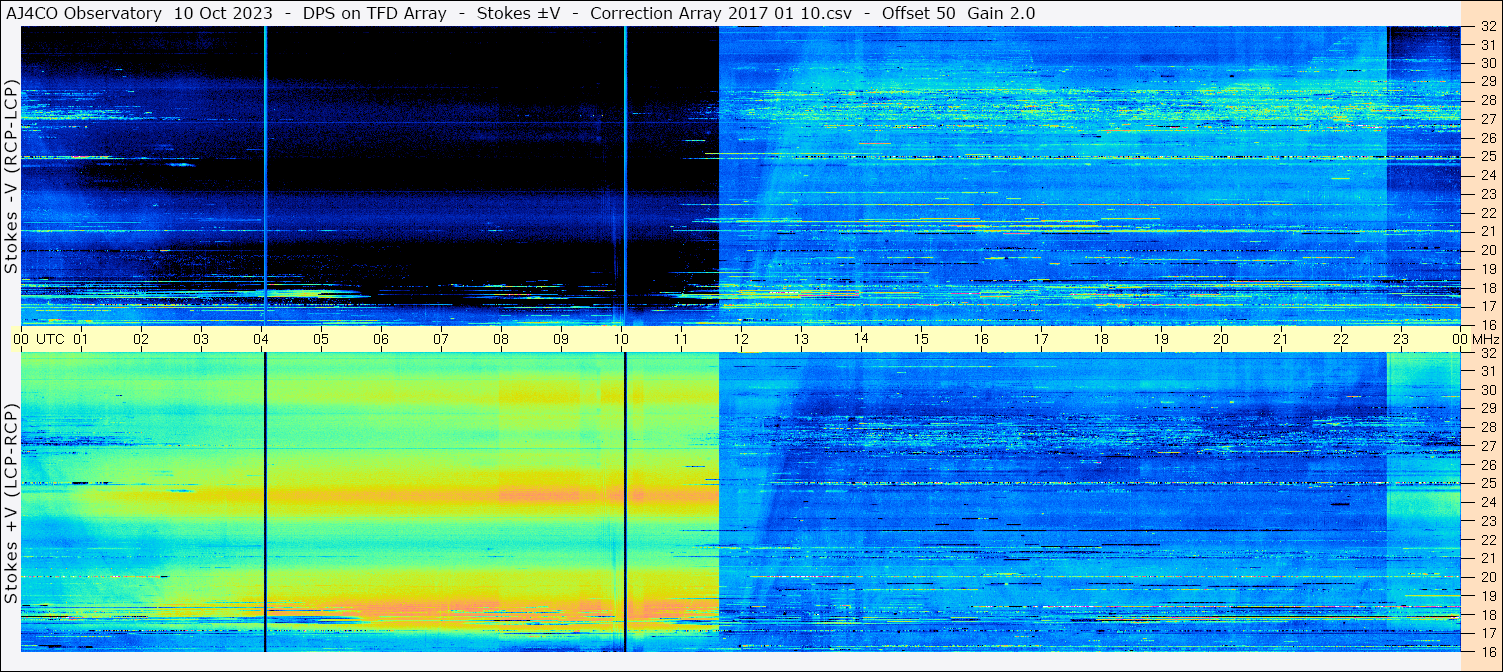Click dark vertical line at 10 UTC, lower spectrogram
The height and width of the screenshot is (672, 1503).
(x=625, y=502)
